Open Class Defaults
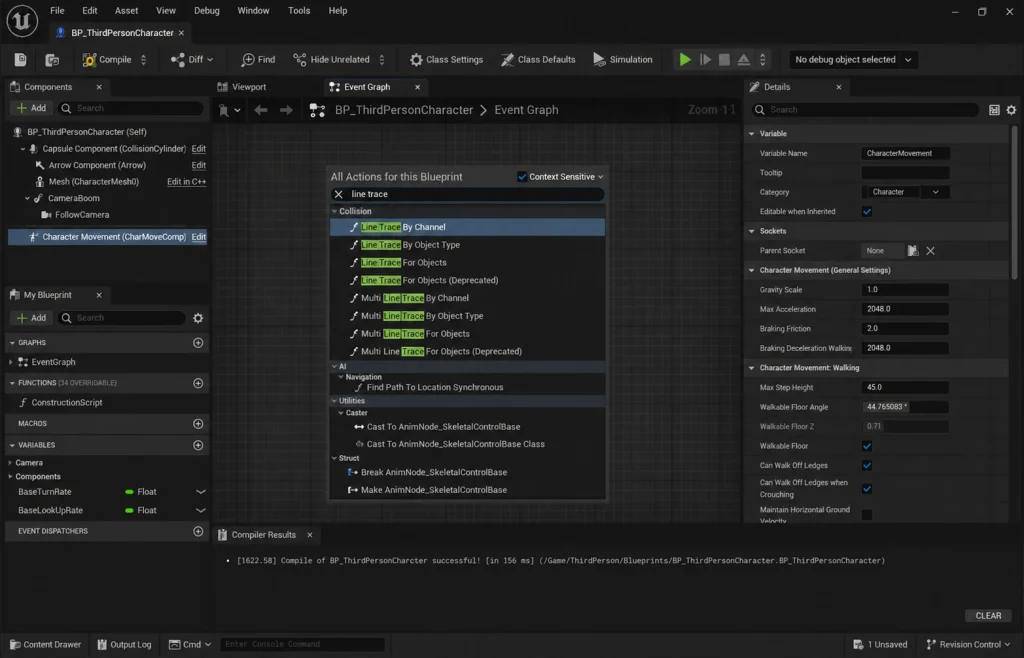The height and width of the screenshot is (658, 1024). 538,59
